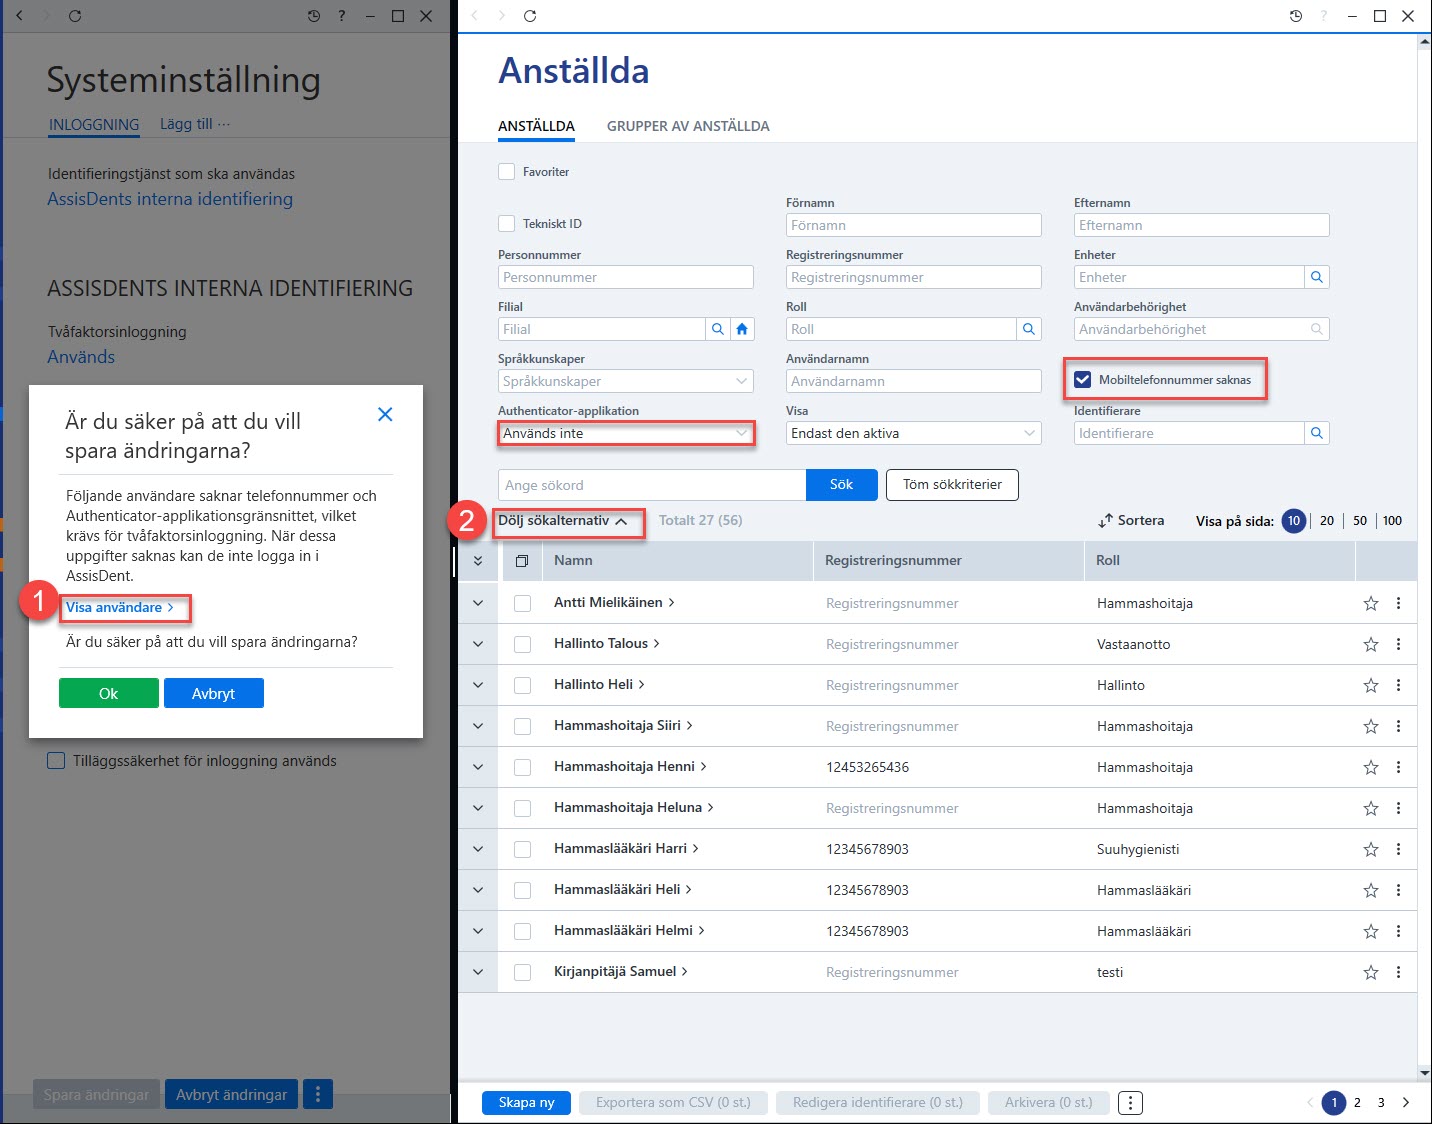Go to page 2 of results
This screenshot has height=1124, width=1432.
coord(1357,1102)
